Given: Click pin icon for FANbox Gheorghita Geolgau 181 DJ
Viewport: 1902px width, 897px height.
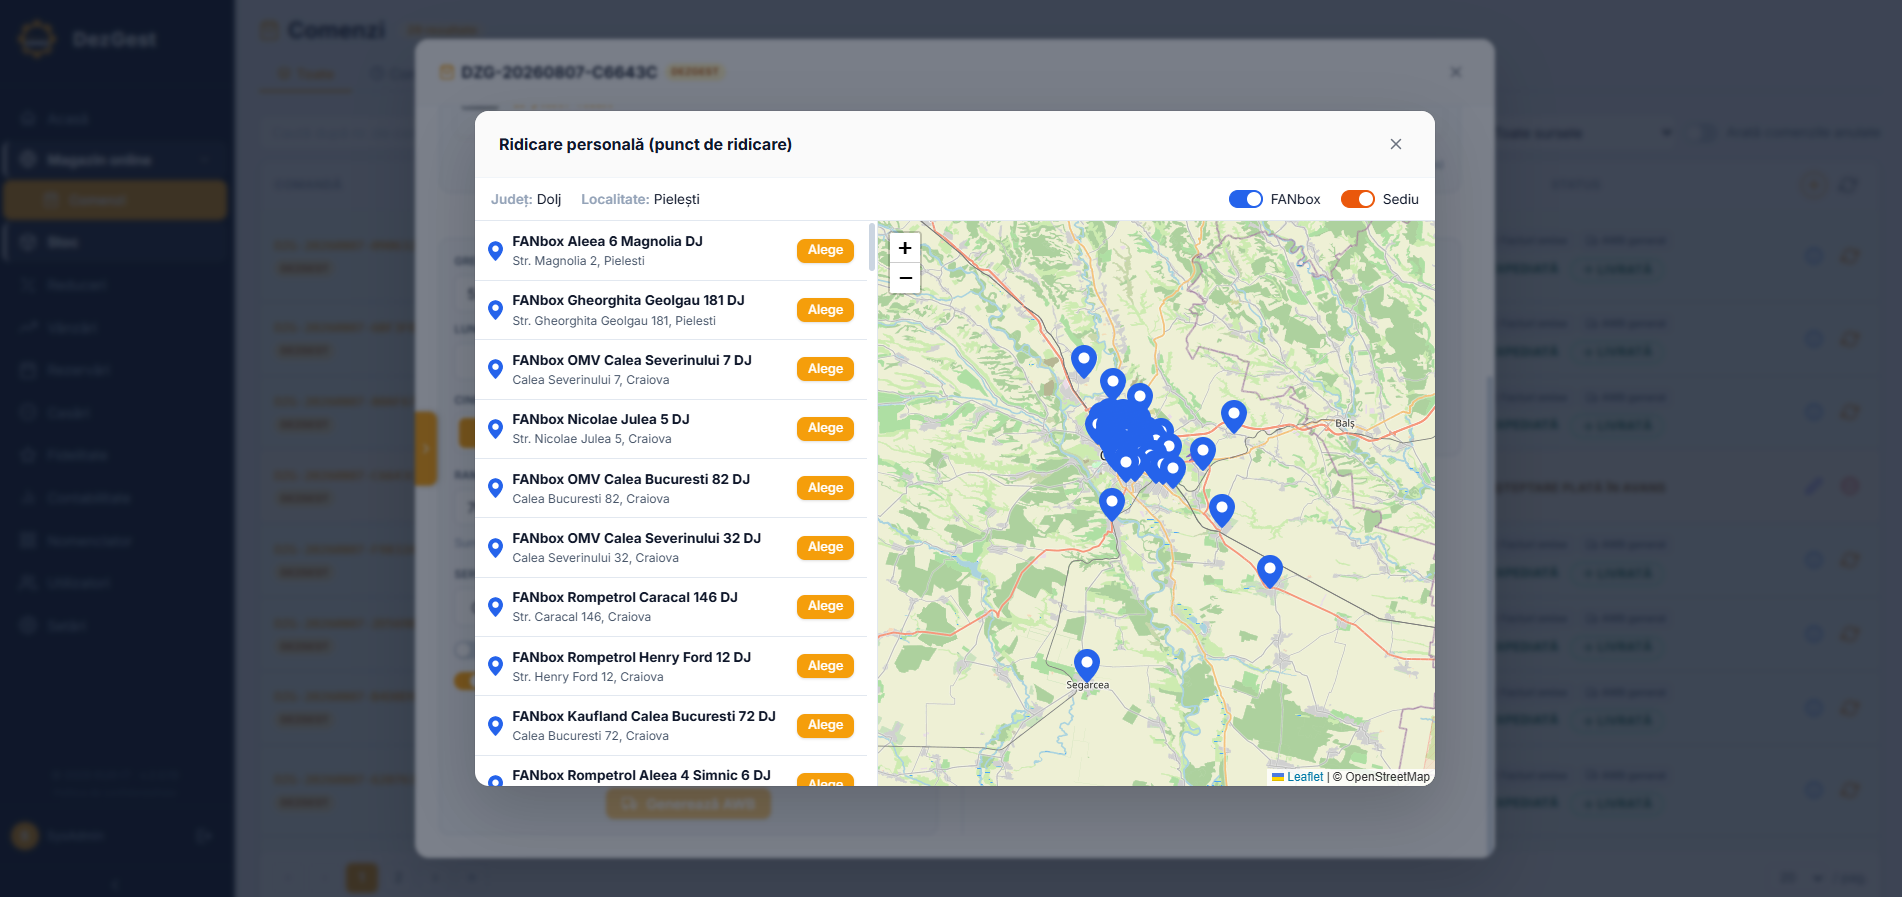Looking at the screenshot, I should point(495,310).
